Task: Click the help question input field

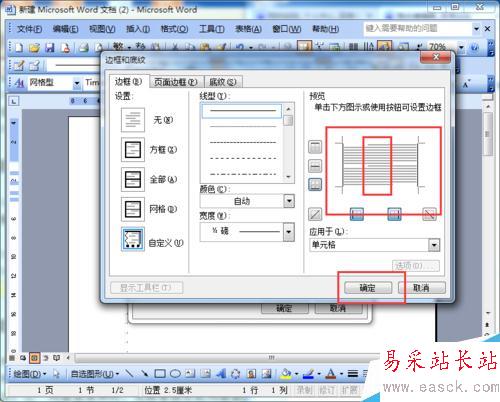Action: (418, 29)
